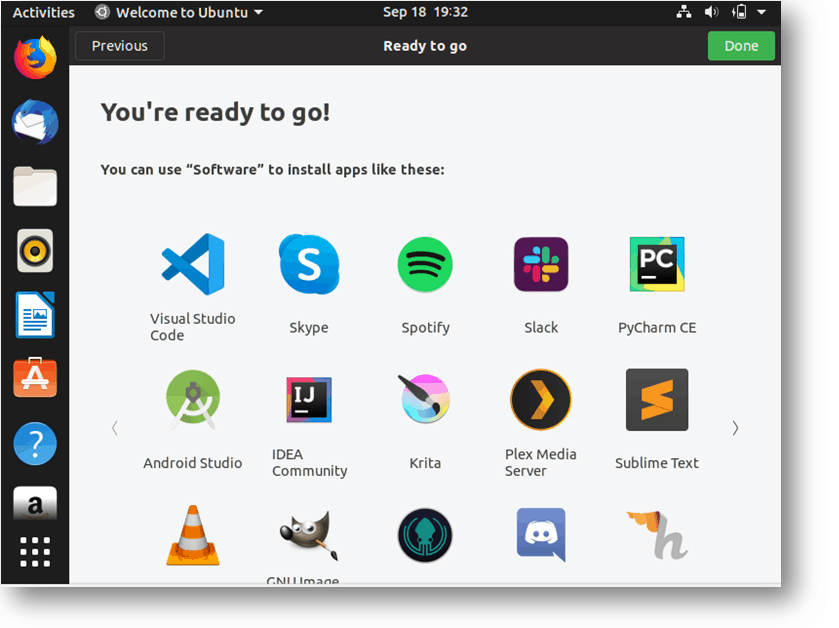839x628 pixels.
Task: Click the Slack label text
Action: (541, 327)
